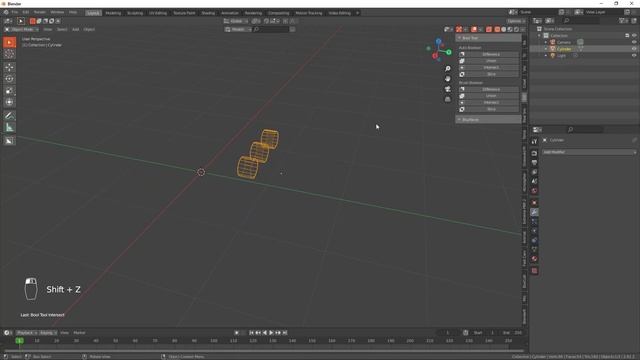Image resolution: width=640 pixels, height=360 pixels.
Task: Switch orthographic/perspective grid icon
Action: point(448,99)
